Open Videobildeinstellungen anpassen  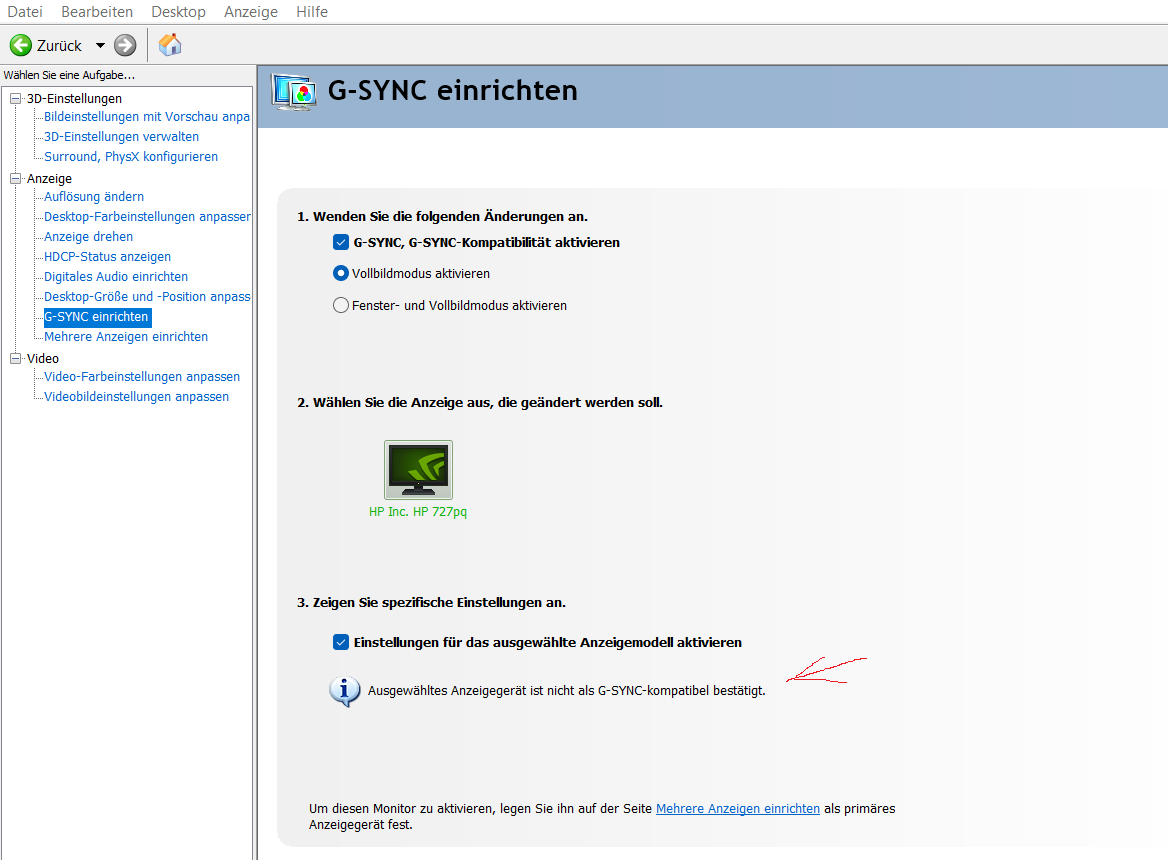(x=136, y=397)
